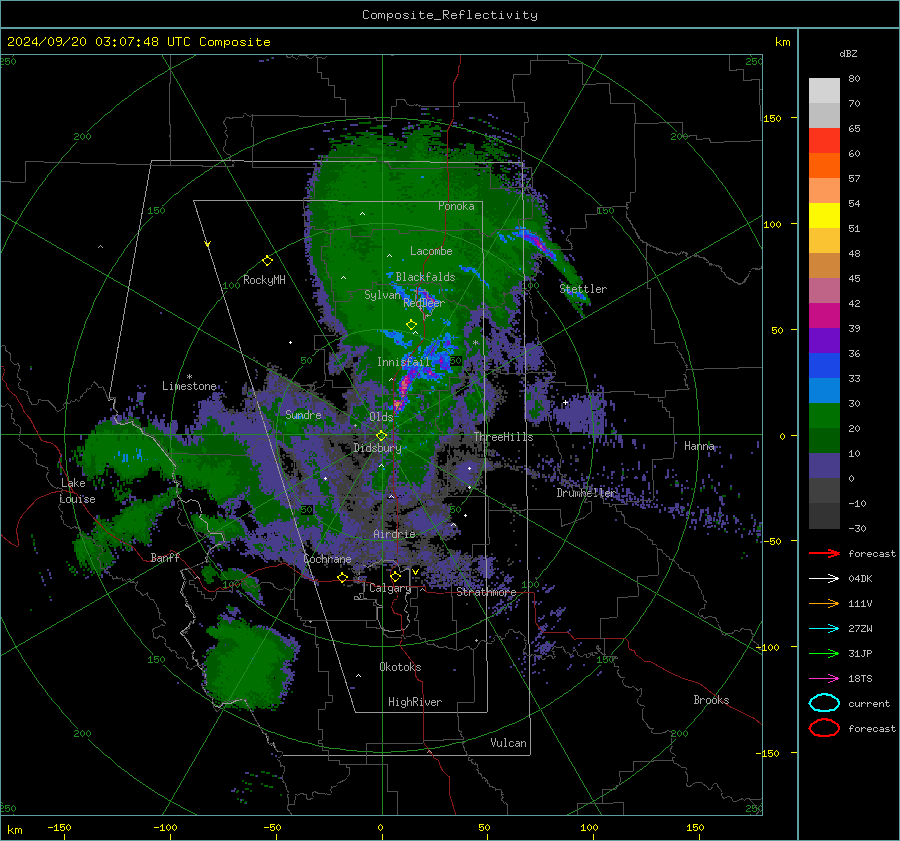Image resolution: width=900 pixels, height=841 pixels.
Task: Click the Ponoka city label
Action: coord(456,206)
